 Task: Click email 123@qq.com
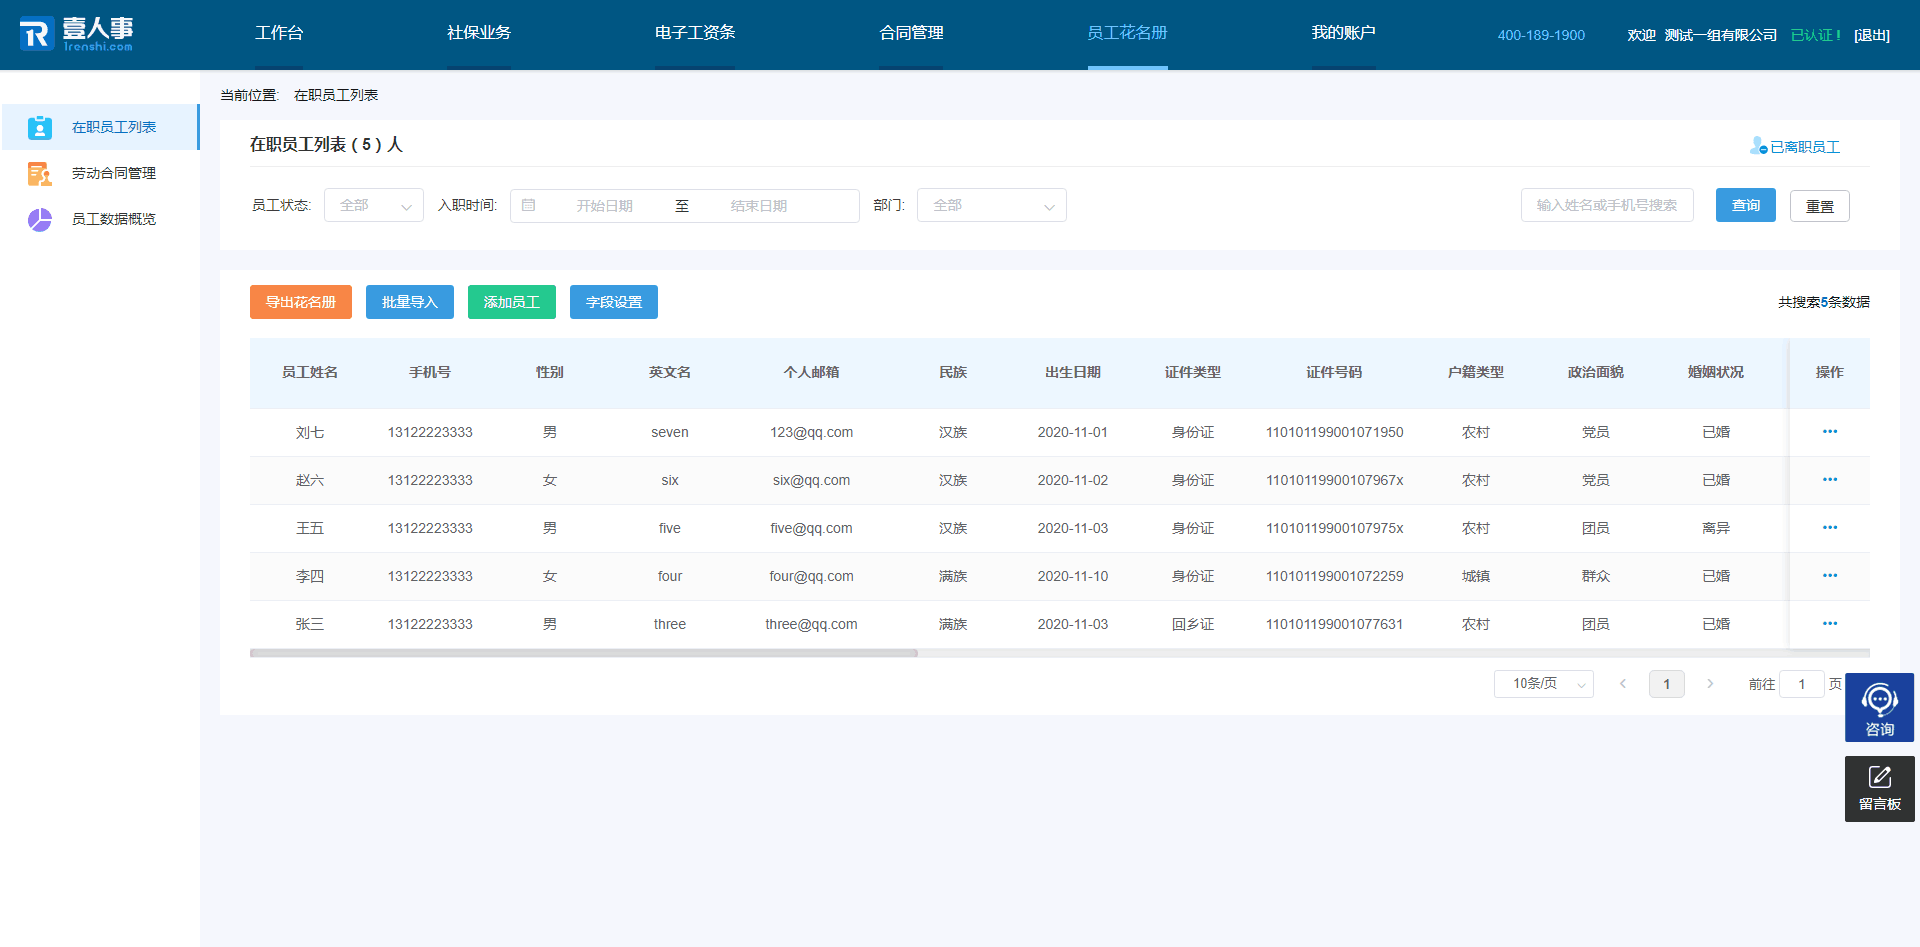tap(811, 432)
